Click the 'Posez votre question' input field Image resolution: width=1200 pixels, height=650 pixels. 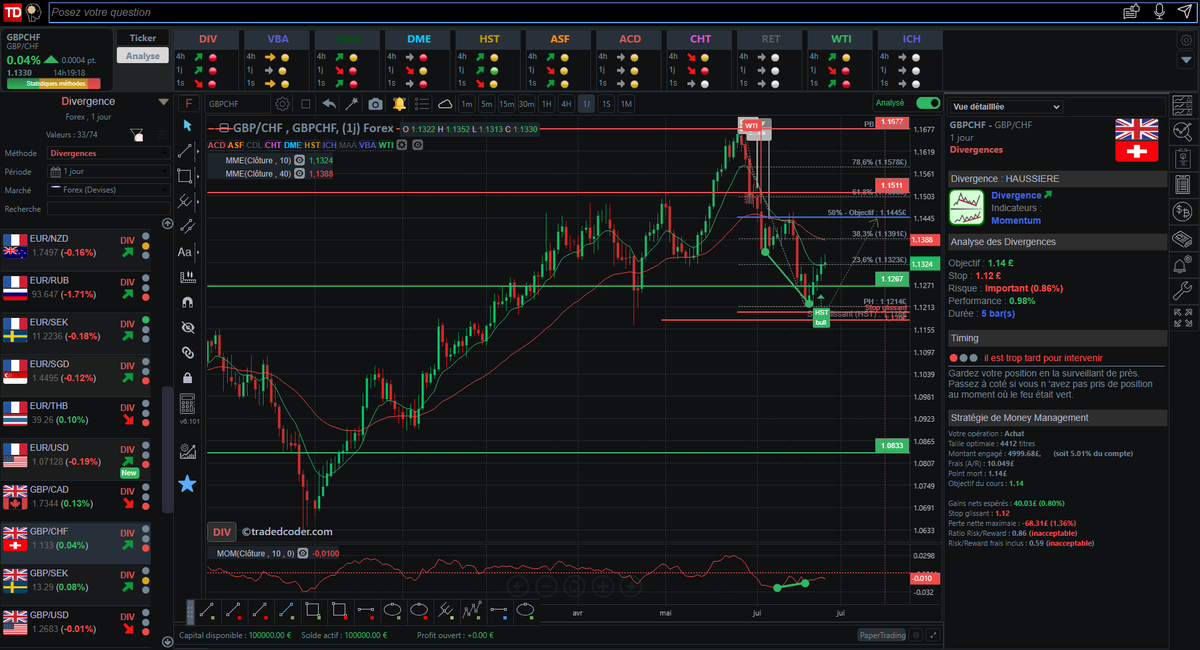point(580,12)
